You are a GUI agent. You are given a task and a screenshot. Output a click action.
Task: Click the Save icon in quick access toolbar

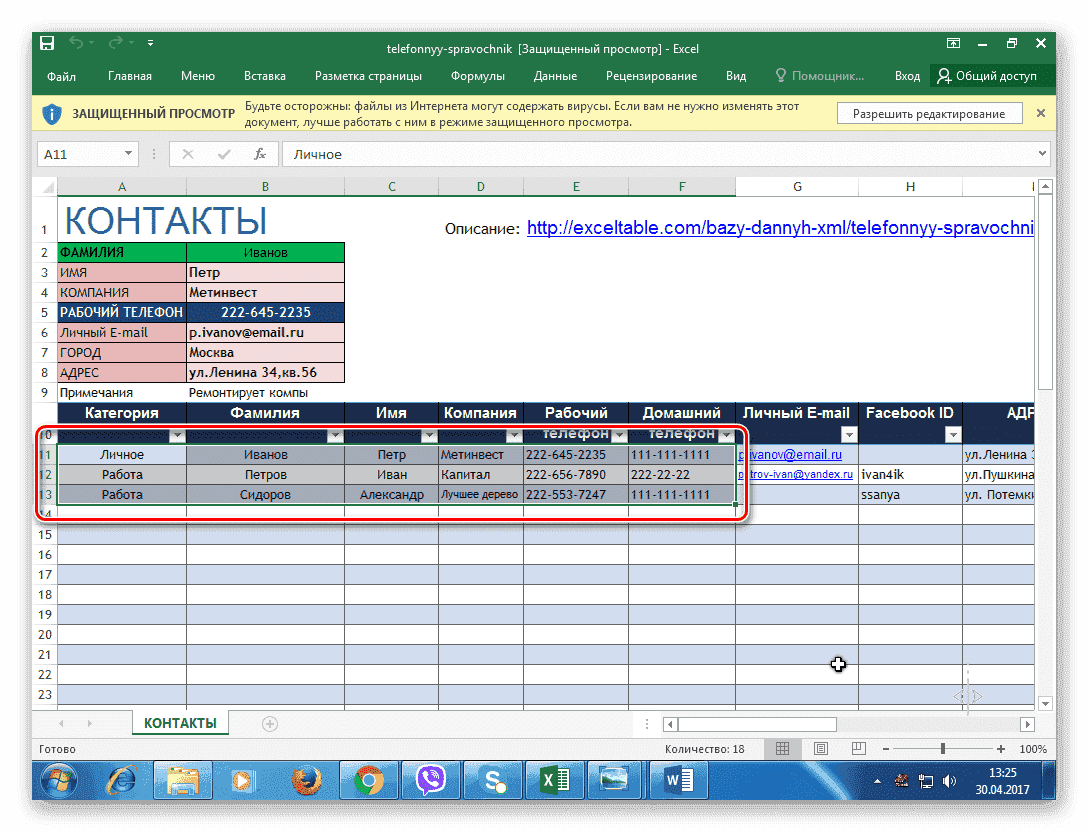46,42
